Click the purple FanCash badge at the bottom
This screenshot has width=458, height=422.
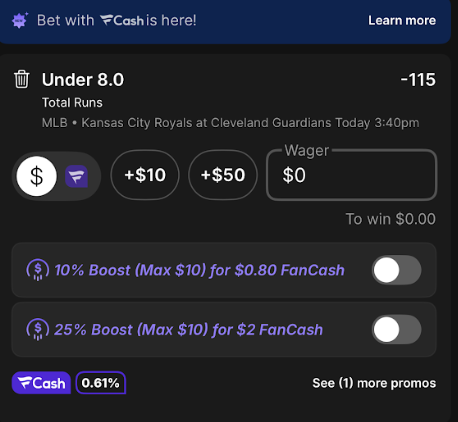tap(41, 383)
